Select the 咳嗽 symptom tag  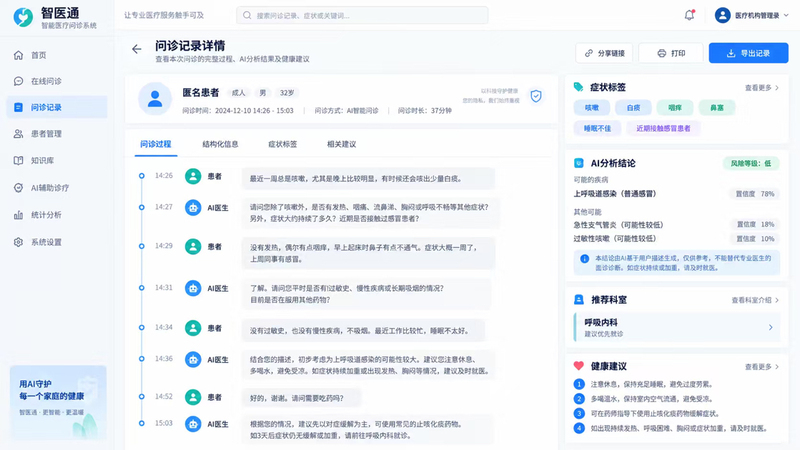click(592, 108)
